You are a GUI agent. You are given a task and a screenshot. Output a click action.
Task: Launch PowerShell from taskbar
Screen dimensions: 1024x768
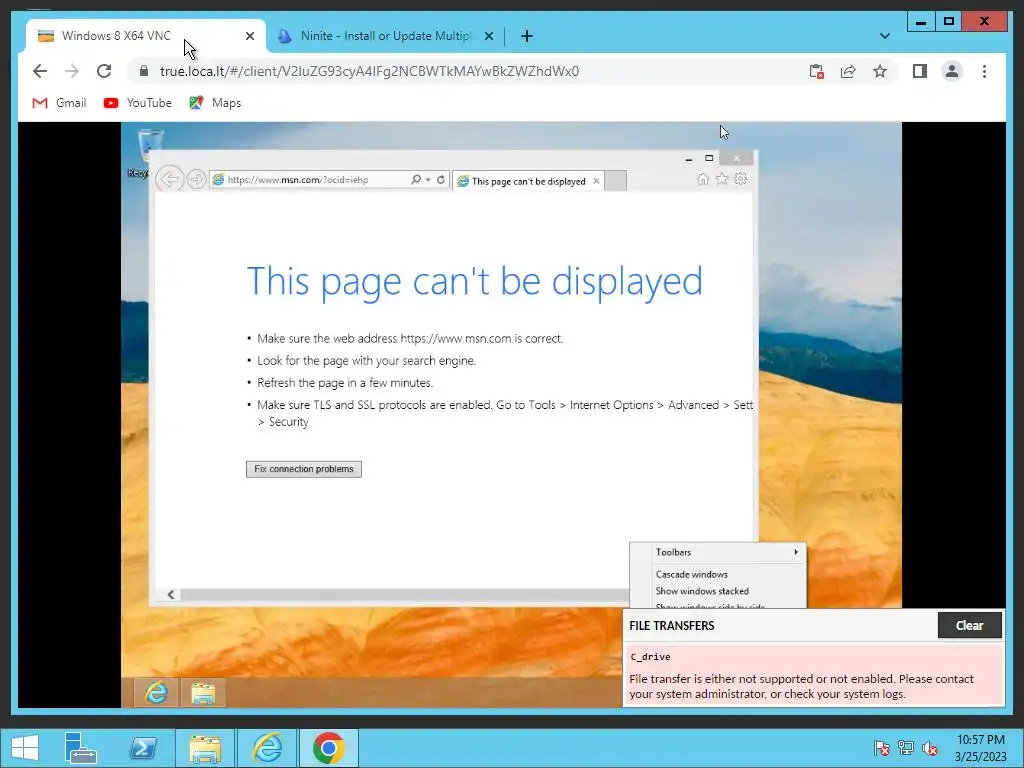(143, 748)
